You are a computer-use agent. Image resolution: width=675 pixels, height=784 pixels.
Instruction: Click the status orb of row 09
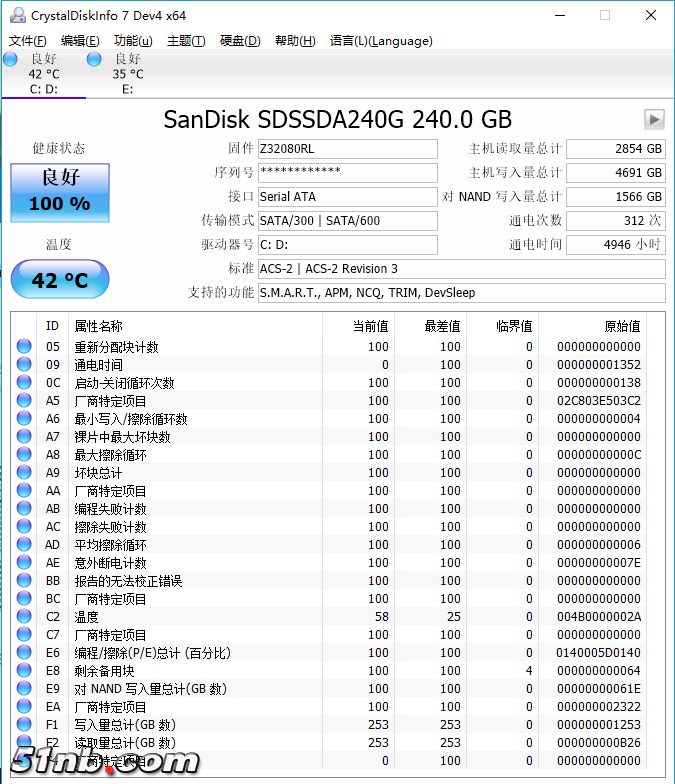[24, 364]
